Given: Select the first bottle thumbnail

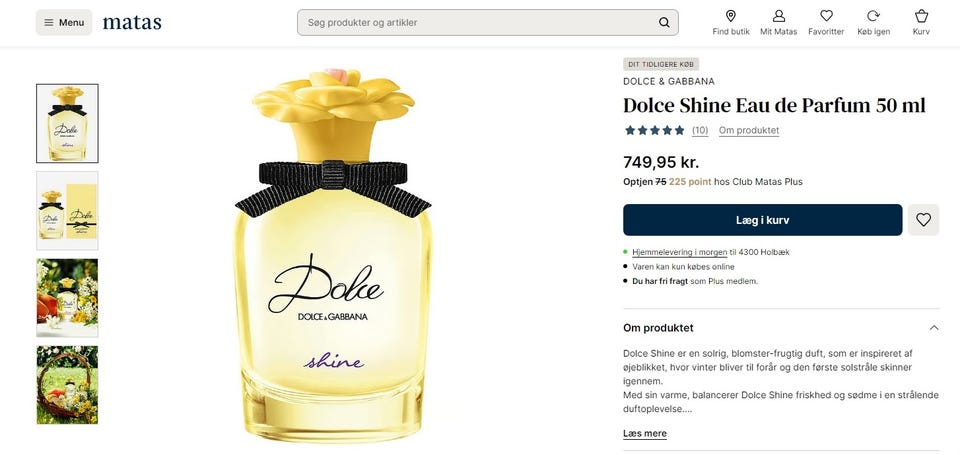Looking at the screenshot, I should [x=67, y=123].
